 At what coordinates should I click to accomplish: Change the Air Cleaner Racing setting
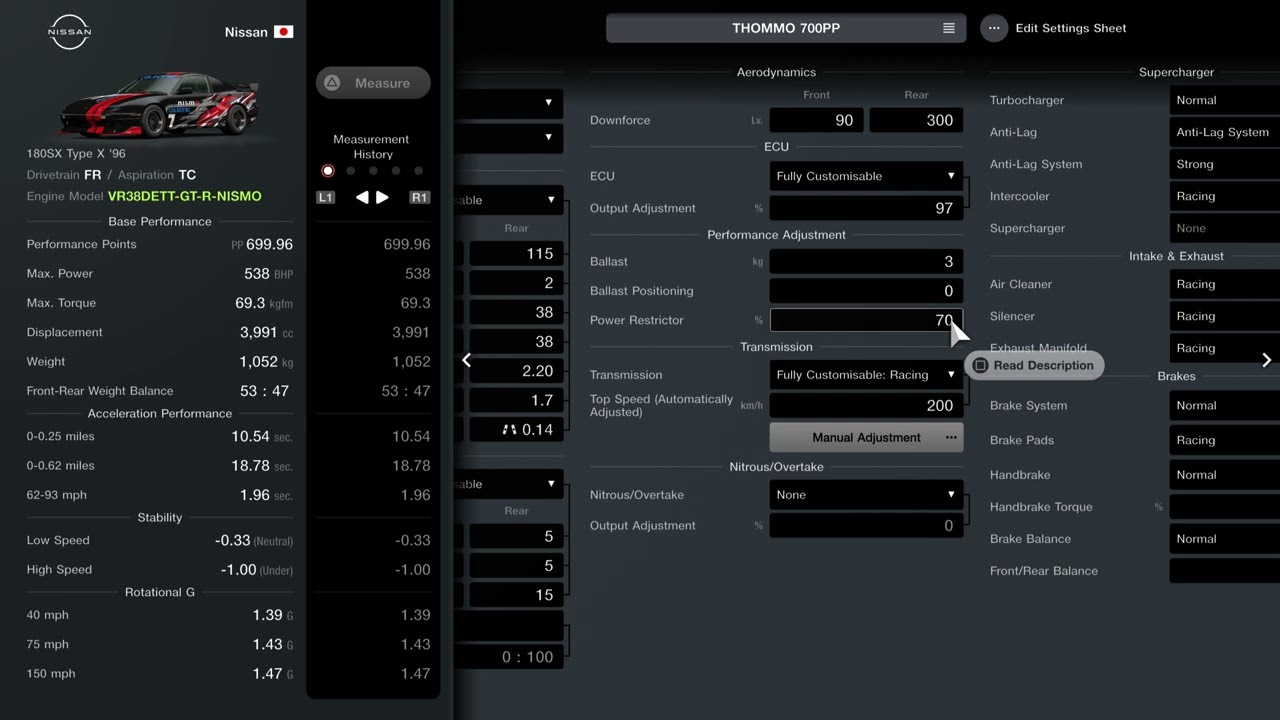[1224, 284]
